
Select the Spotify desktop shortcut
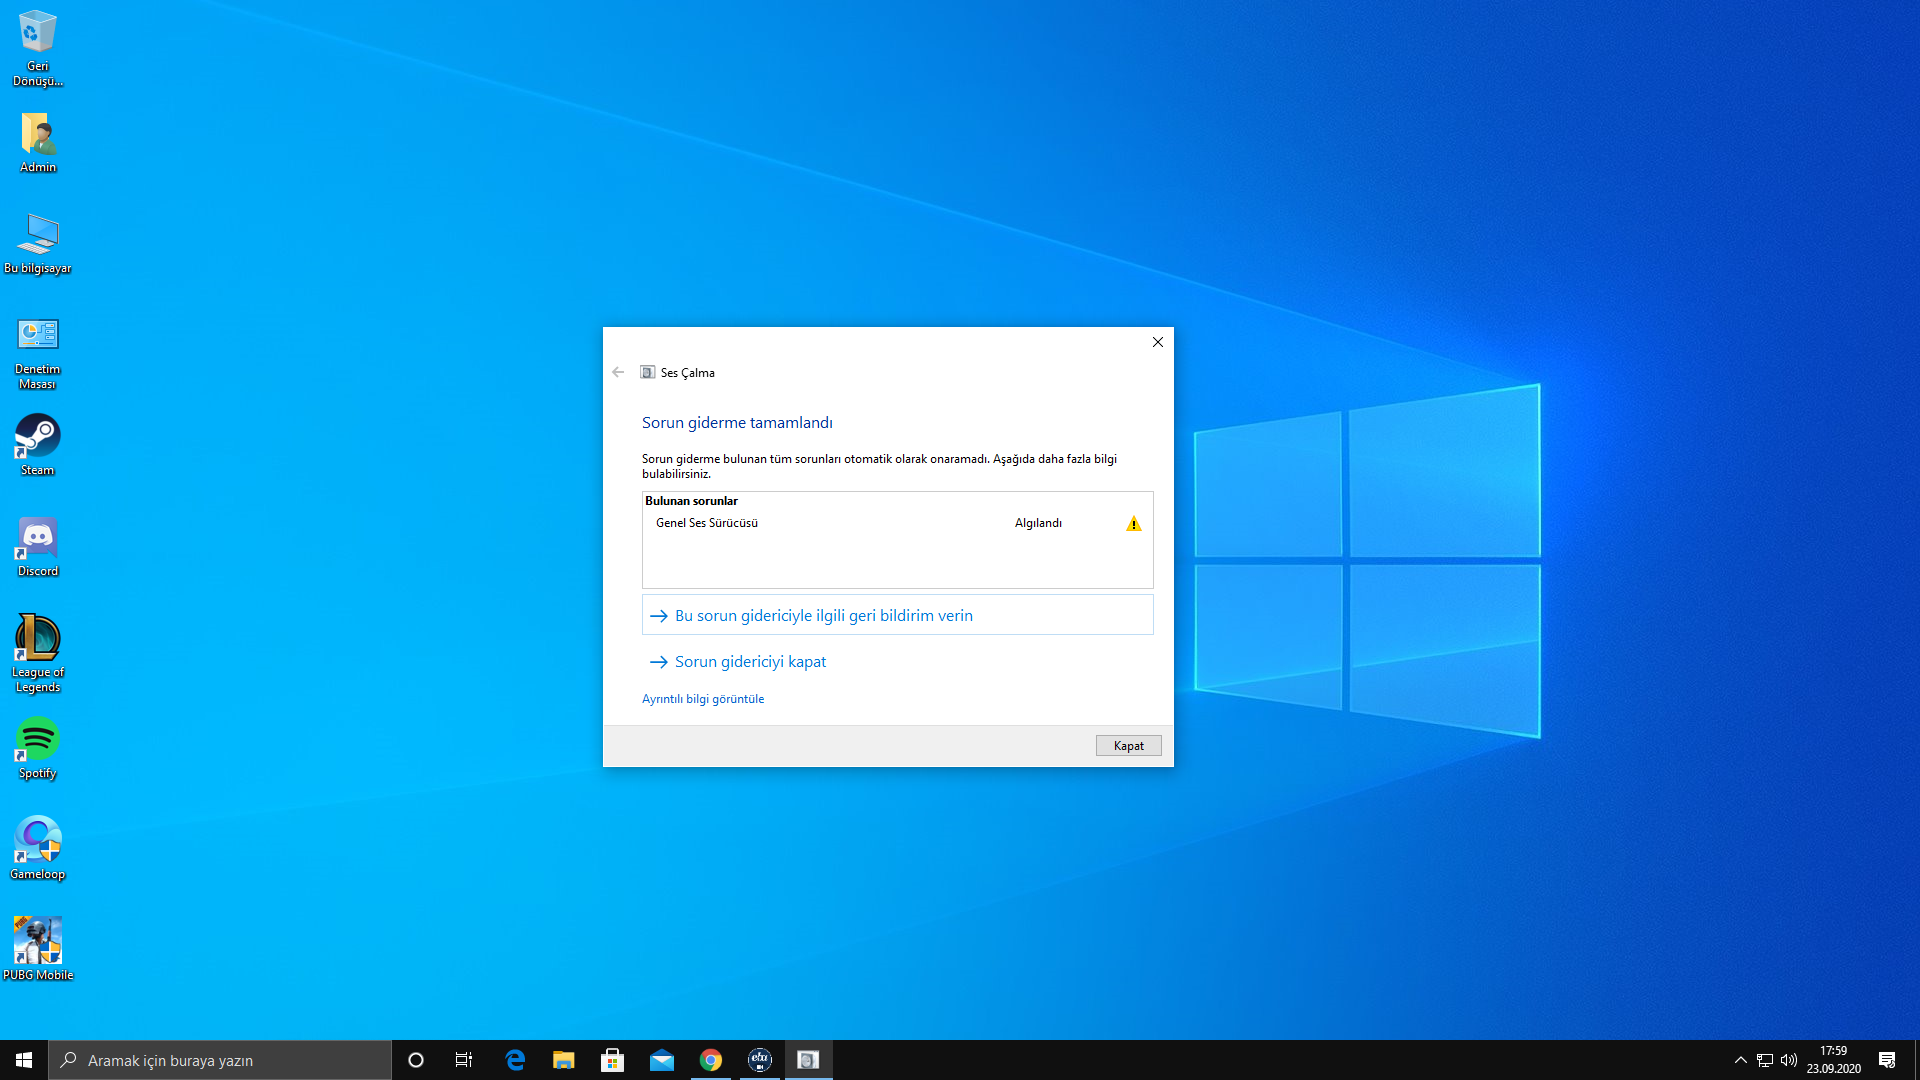[37, 748]
